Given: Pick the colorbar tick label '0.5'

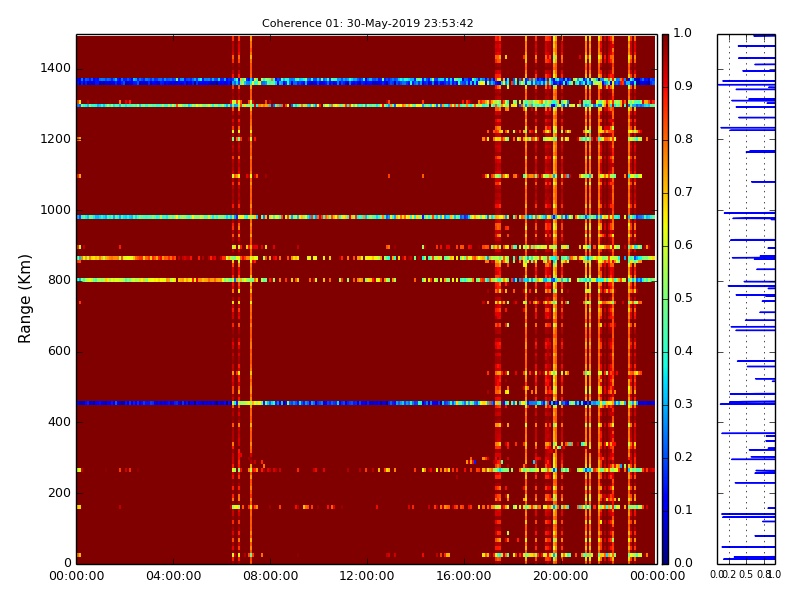Looking at the screenshot, I should click(683, 298).
